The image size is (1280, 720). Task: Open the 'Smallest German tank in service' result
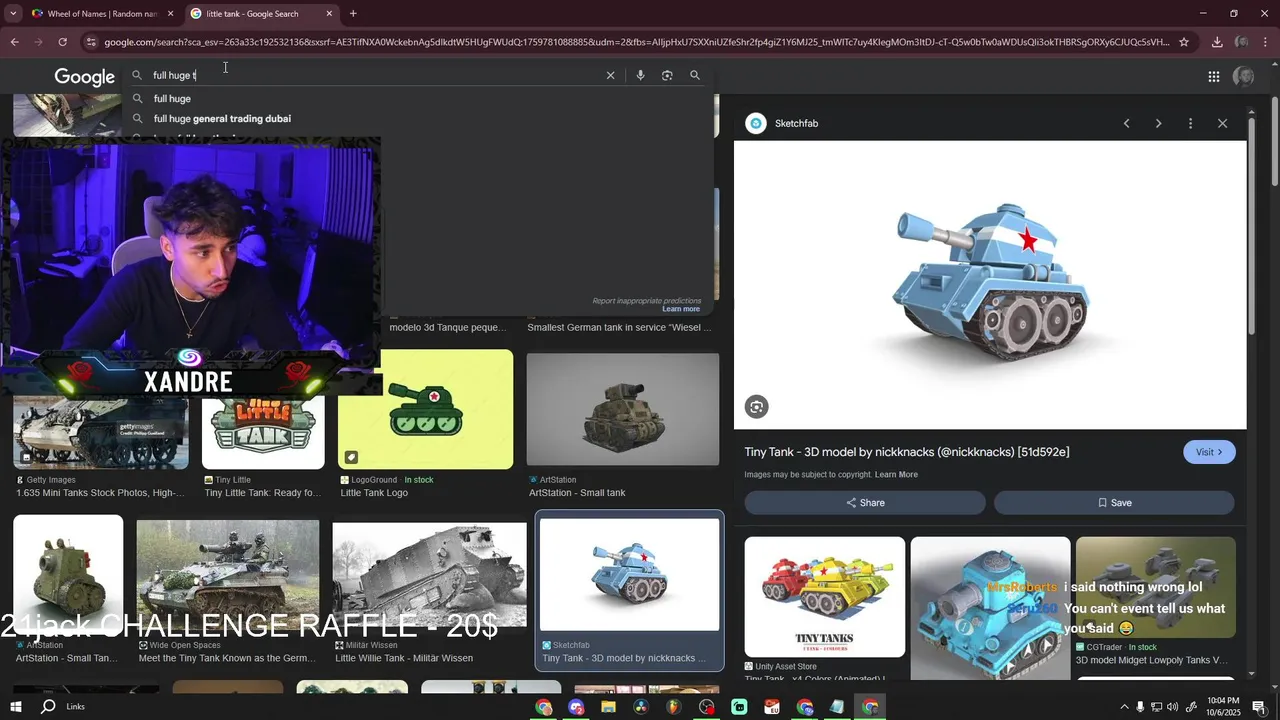tap(619, 327)
